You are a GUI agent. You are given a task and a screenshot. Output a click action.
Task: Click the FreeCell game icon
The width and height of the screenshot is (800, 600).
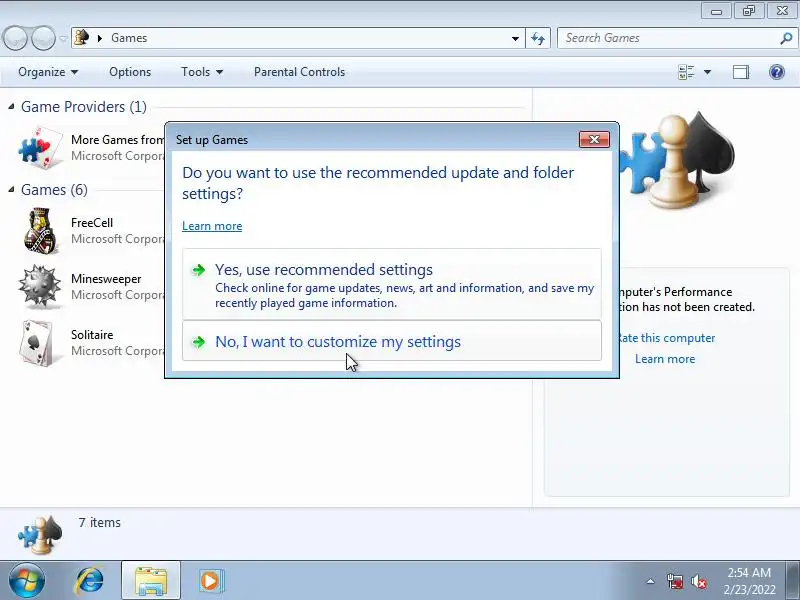click(40, 231)
